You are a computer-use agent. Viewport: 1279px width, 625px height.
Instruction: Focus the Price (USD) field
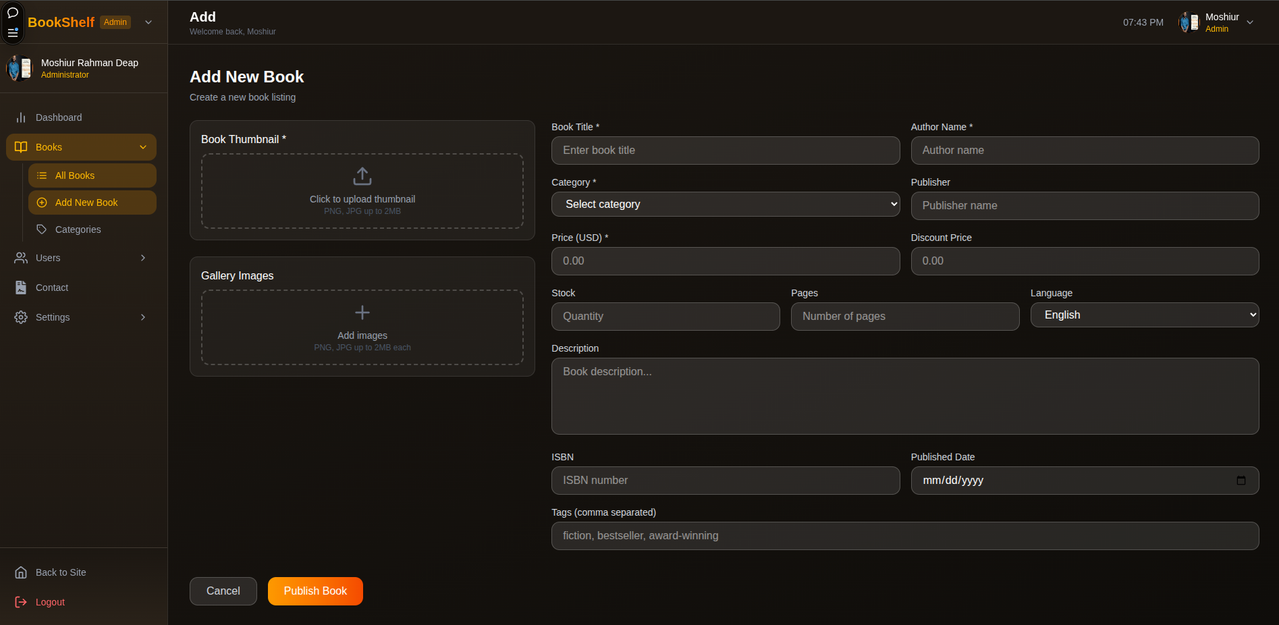coord(725,261)
